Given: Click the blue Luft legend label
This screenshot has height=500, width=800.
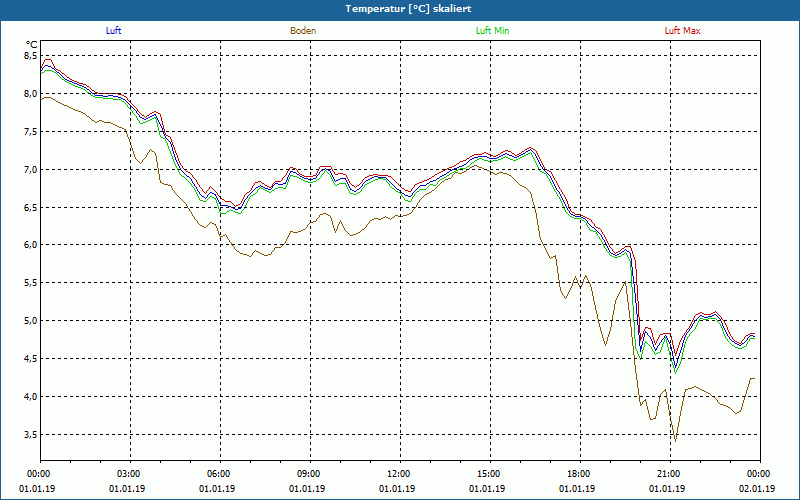Looking at the screenshot, I should coord(113,31).
